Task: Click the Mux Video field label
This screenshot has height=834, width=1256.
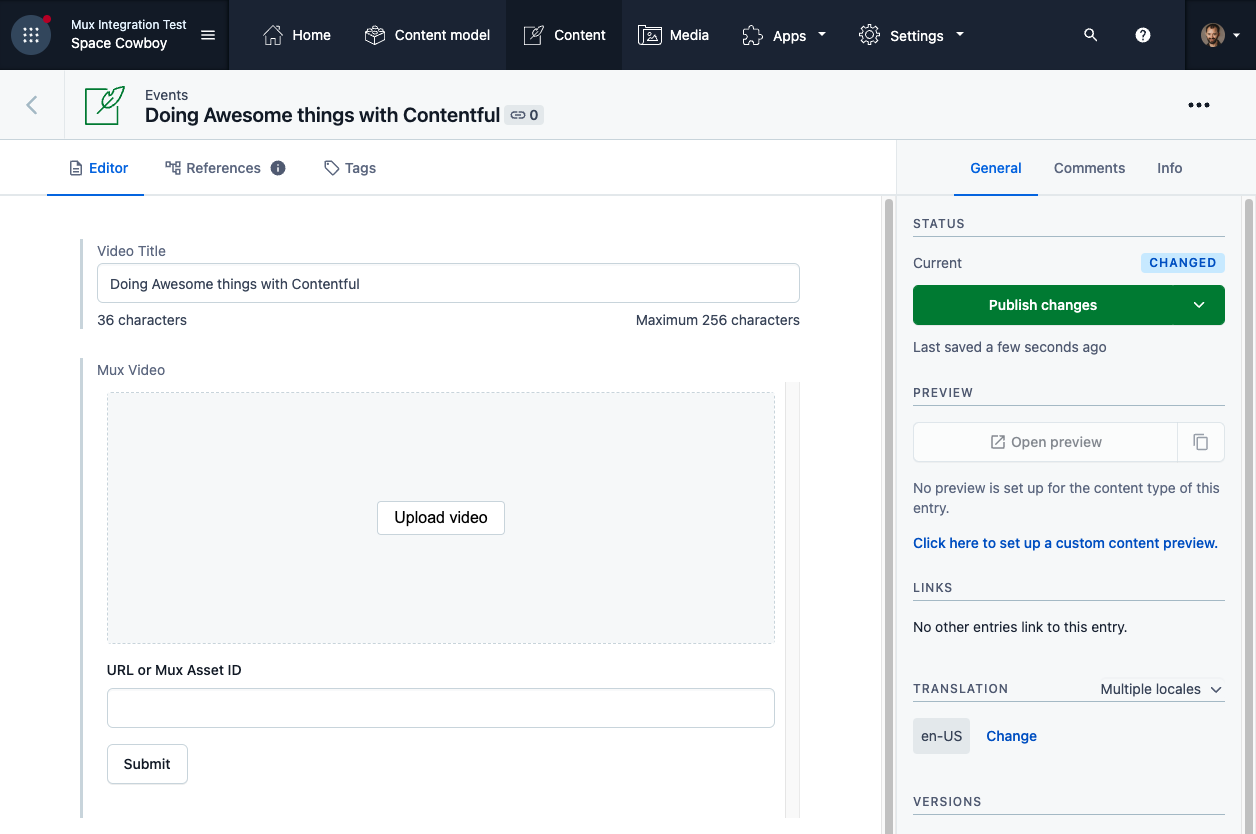Action: [131, 370]
